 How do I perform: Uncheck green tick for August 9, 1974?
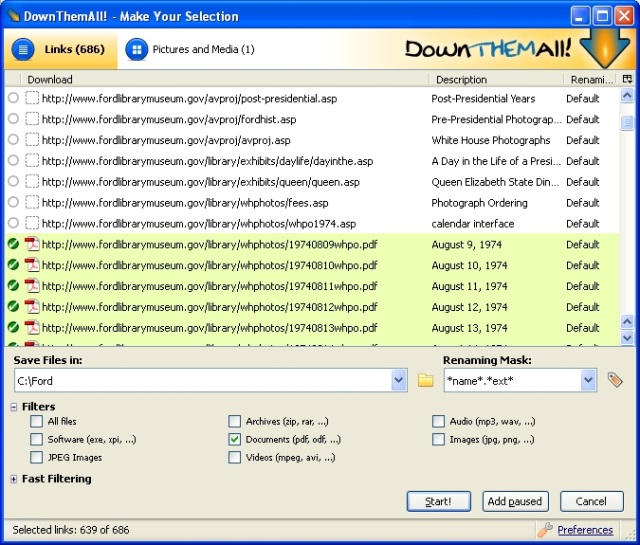[13, 244]
